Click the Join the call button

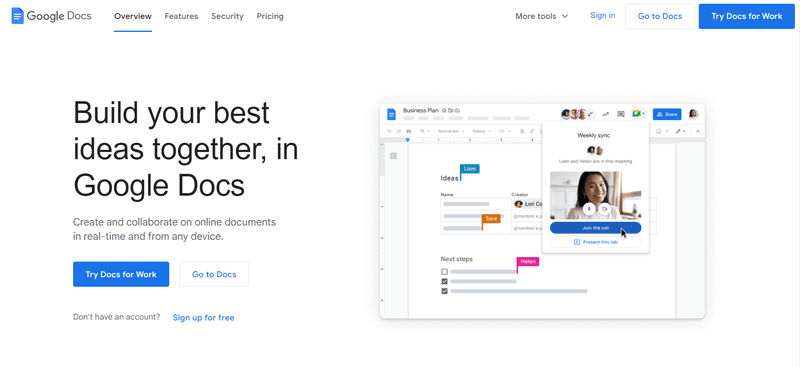click(x=595, y=228)
